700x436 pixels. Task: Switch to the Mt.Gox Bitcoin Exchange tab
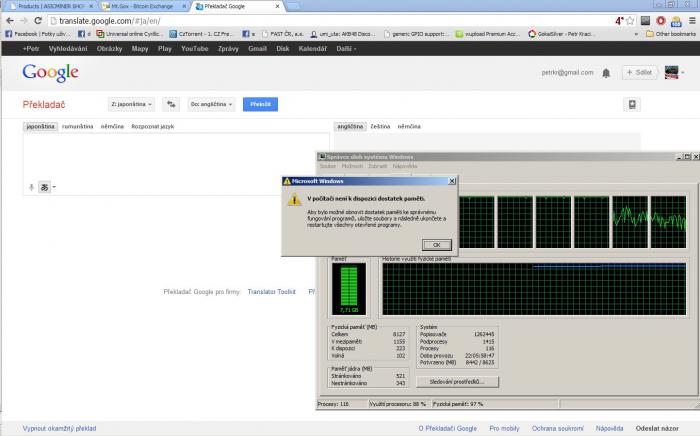pyautogui.click(x=142, y=6)
